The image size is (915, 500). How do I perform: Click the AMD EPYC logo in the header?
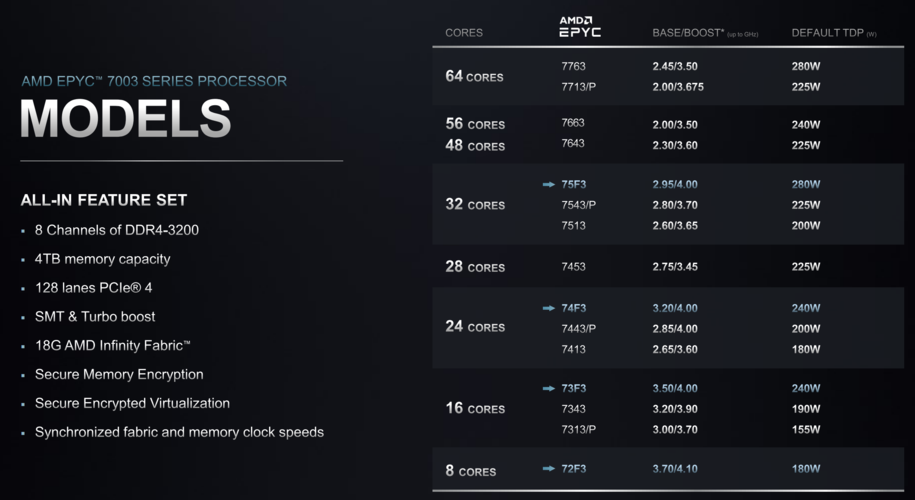580,28
